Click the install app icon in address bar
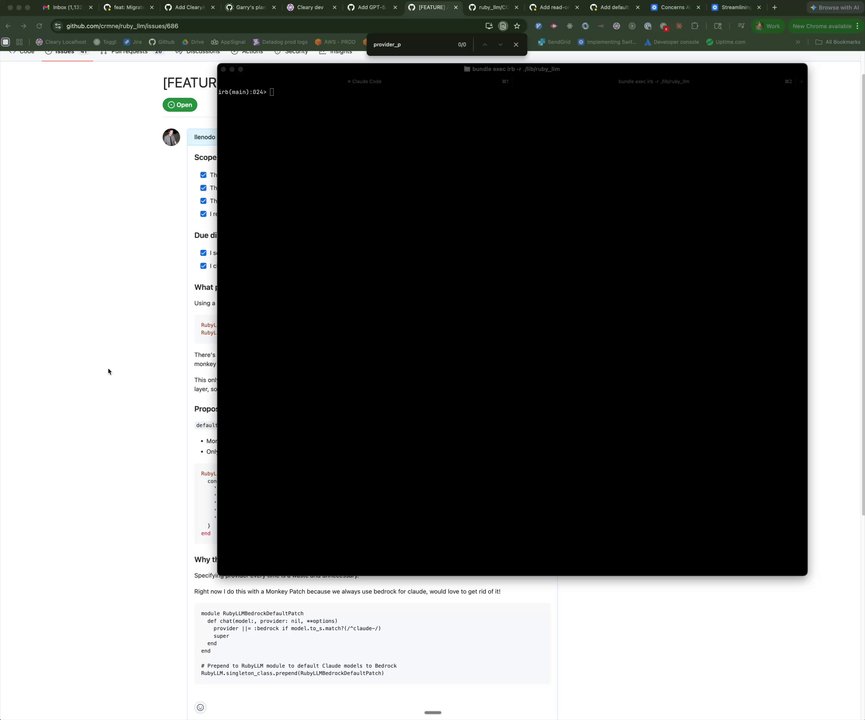Viewport: 865px width, 720px height. tap(489, 26)
